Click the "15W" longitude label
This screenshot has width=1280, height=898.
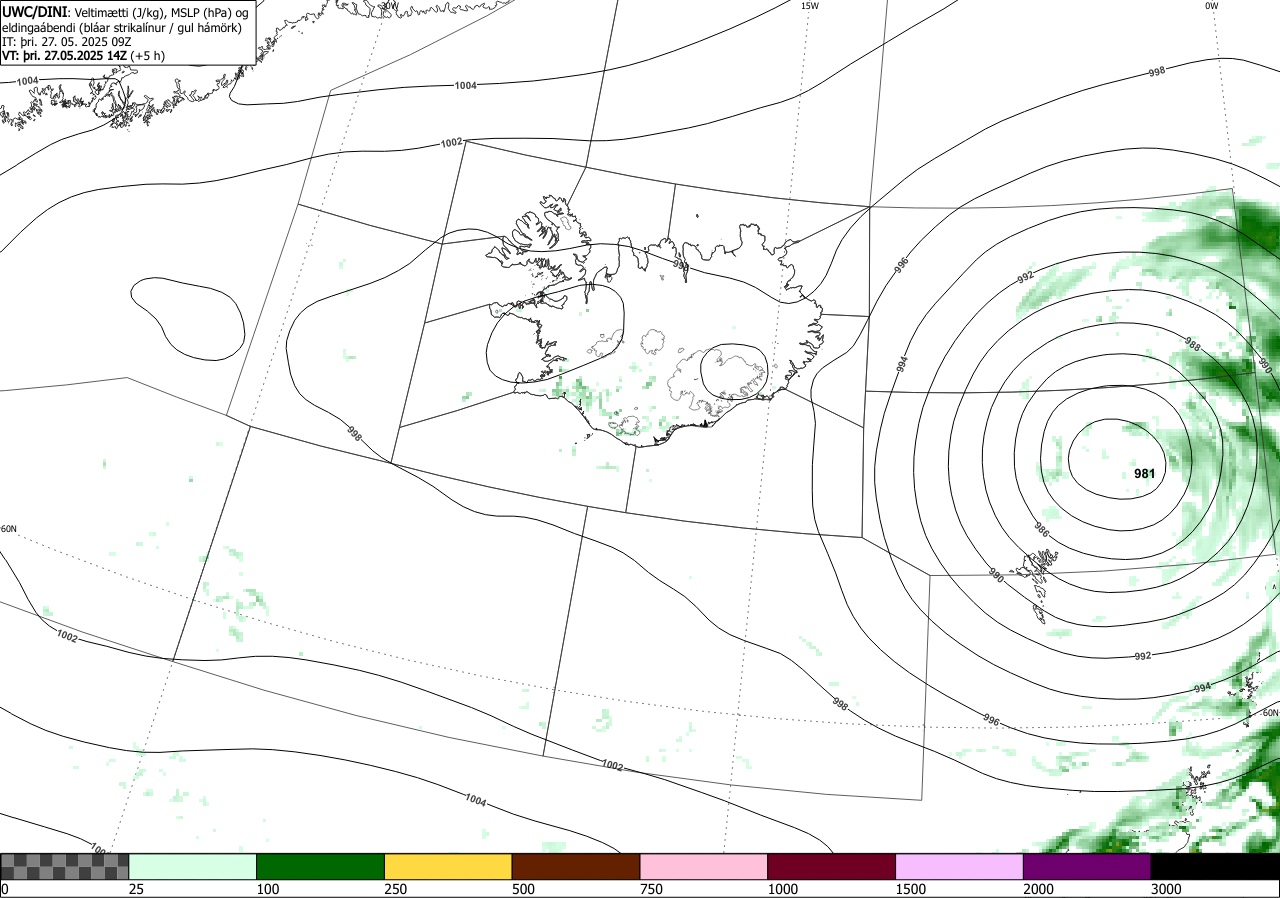(809, 6)
